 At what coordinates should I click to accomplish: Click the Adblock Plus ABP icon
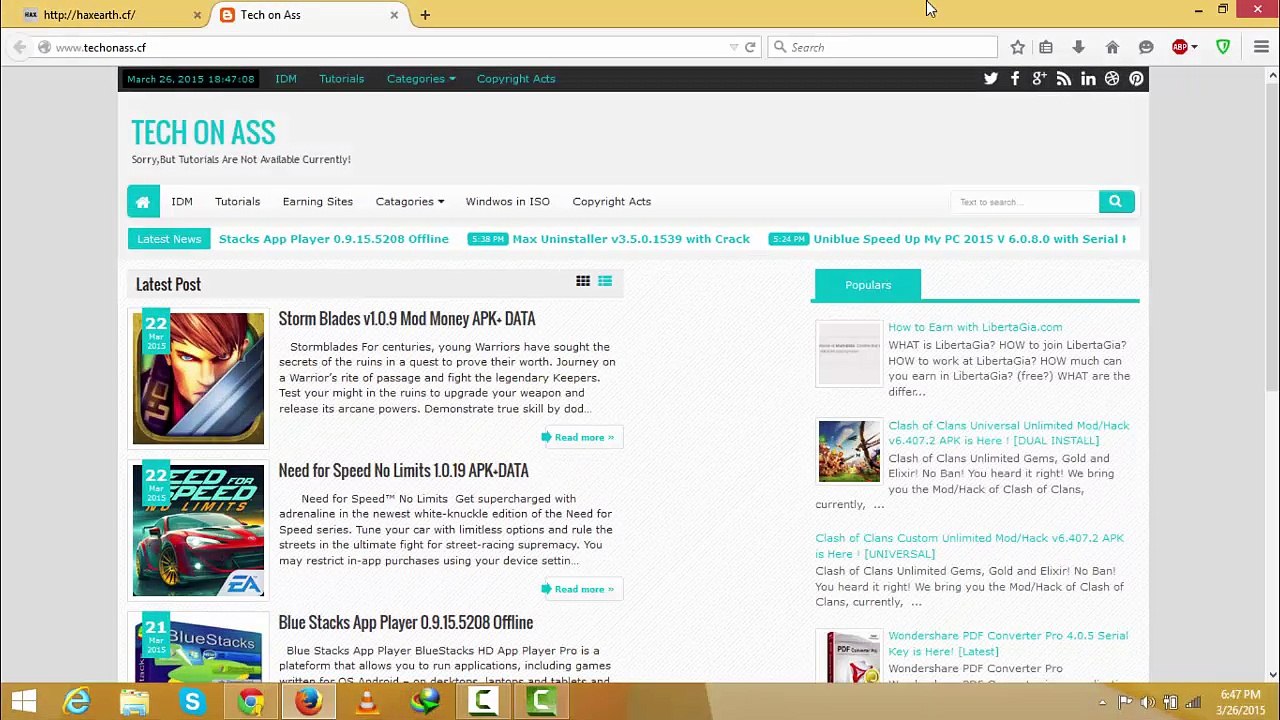[1180, 47]
